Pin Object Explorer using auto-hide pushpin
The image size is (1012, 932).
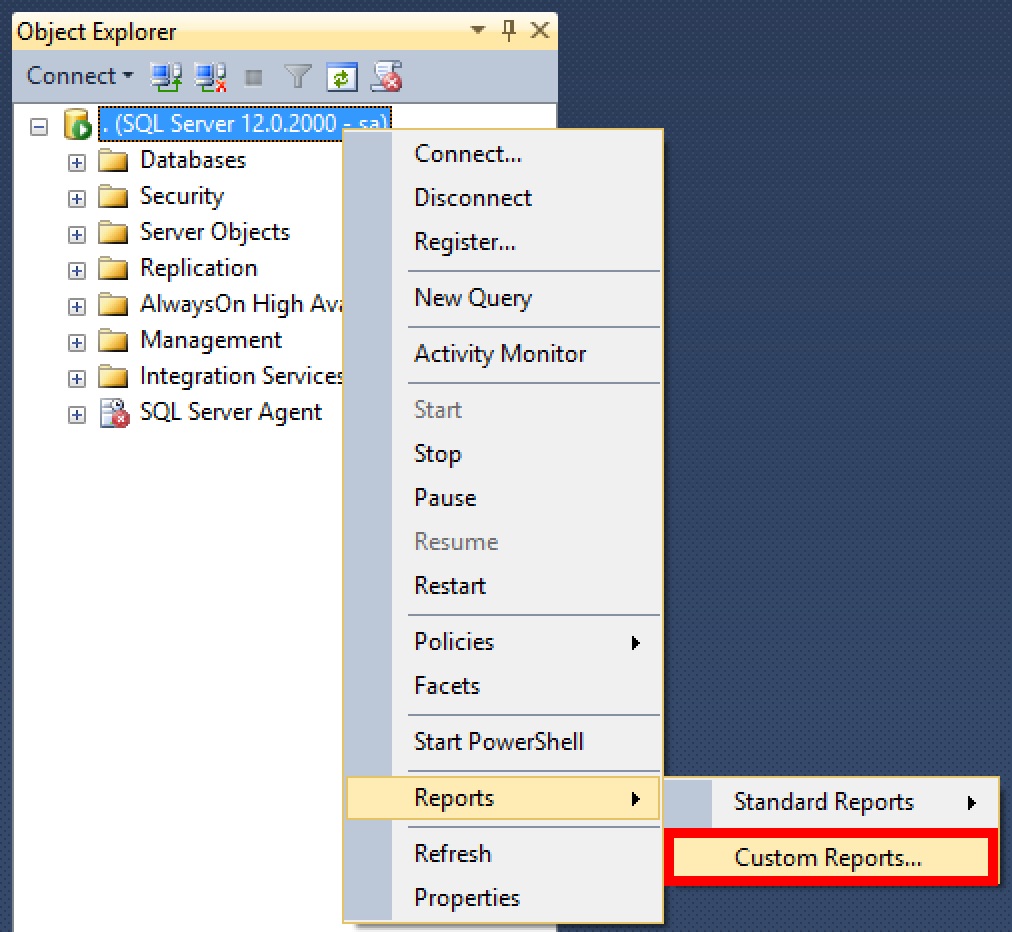coord(509,30)
